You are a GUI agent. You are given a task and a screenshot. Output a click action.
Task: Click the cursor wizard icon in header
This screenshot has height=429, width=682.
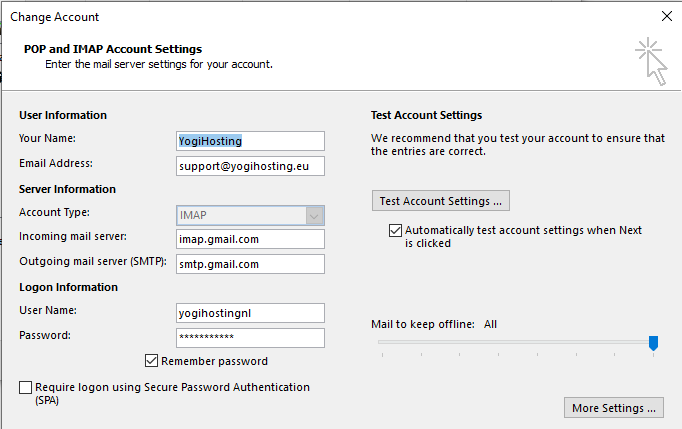(651, 61)
